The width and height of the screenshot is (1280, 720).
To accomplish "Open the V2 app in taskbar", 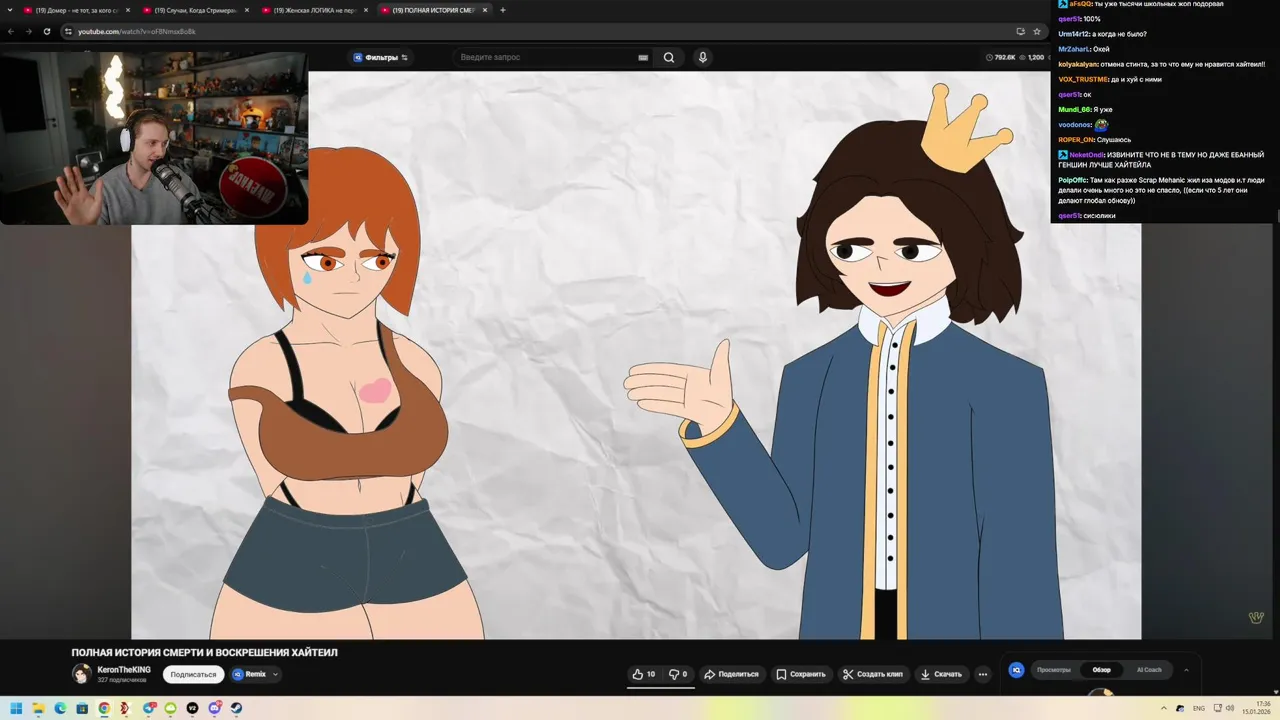I will tap(192, 708).
